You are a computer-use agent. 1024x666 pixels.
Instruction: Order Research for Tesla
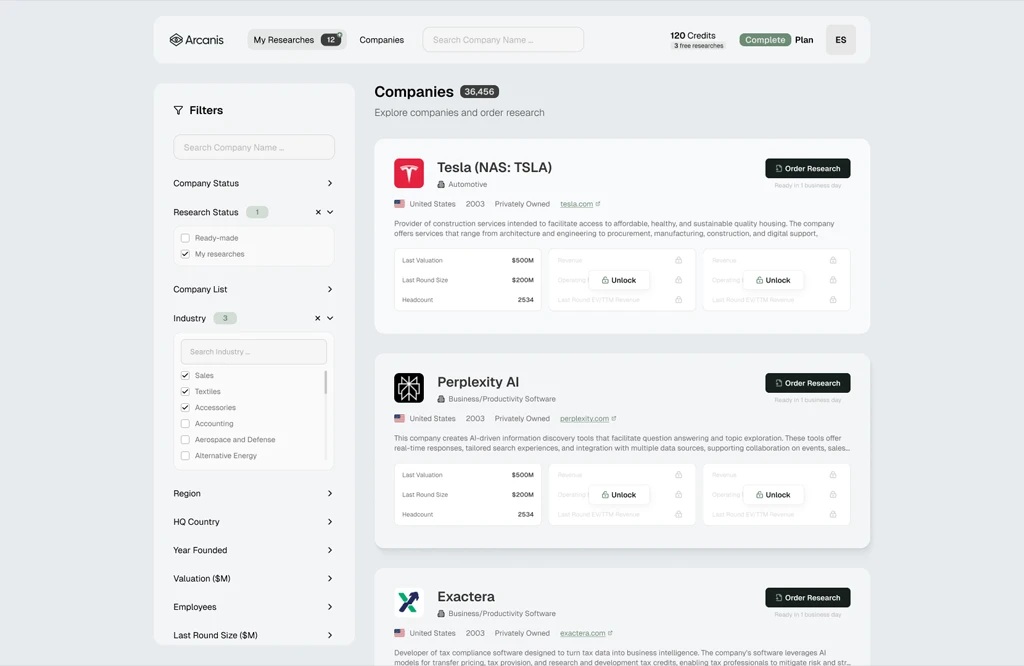(x=808, y=168)
